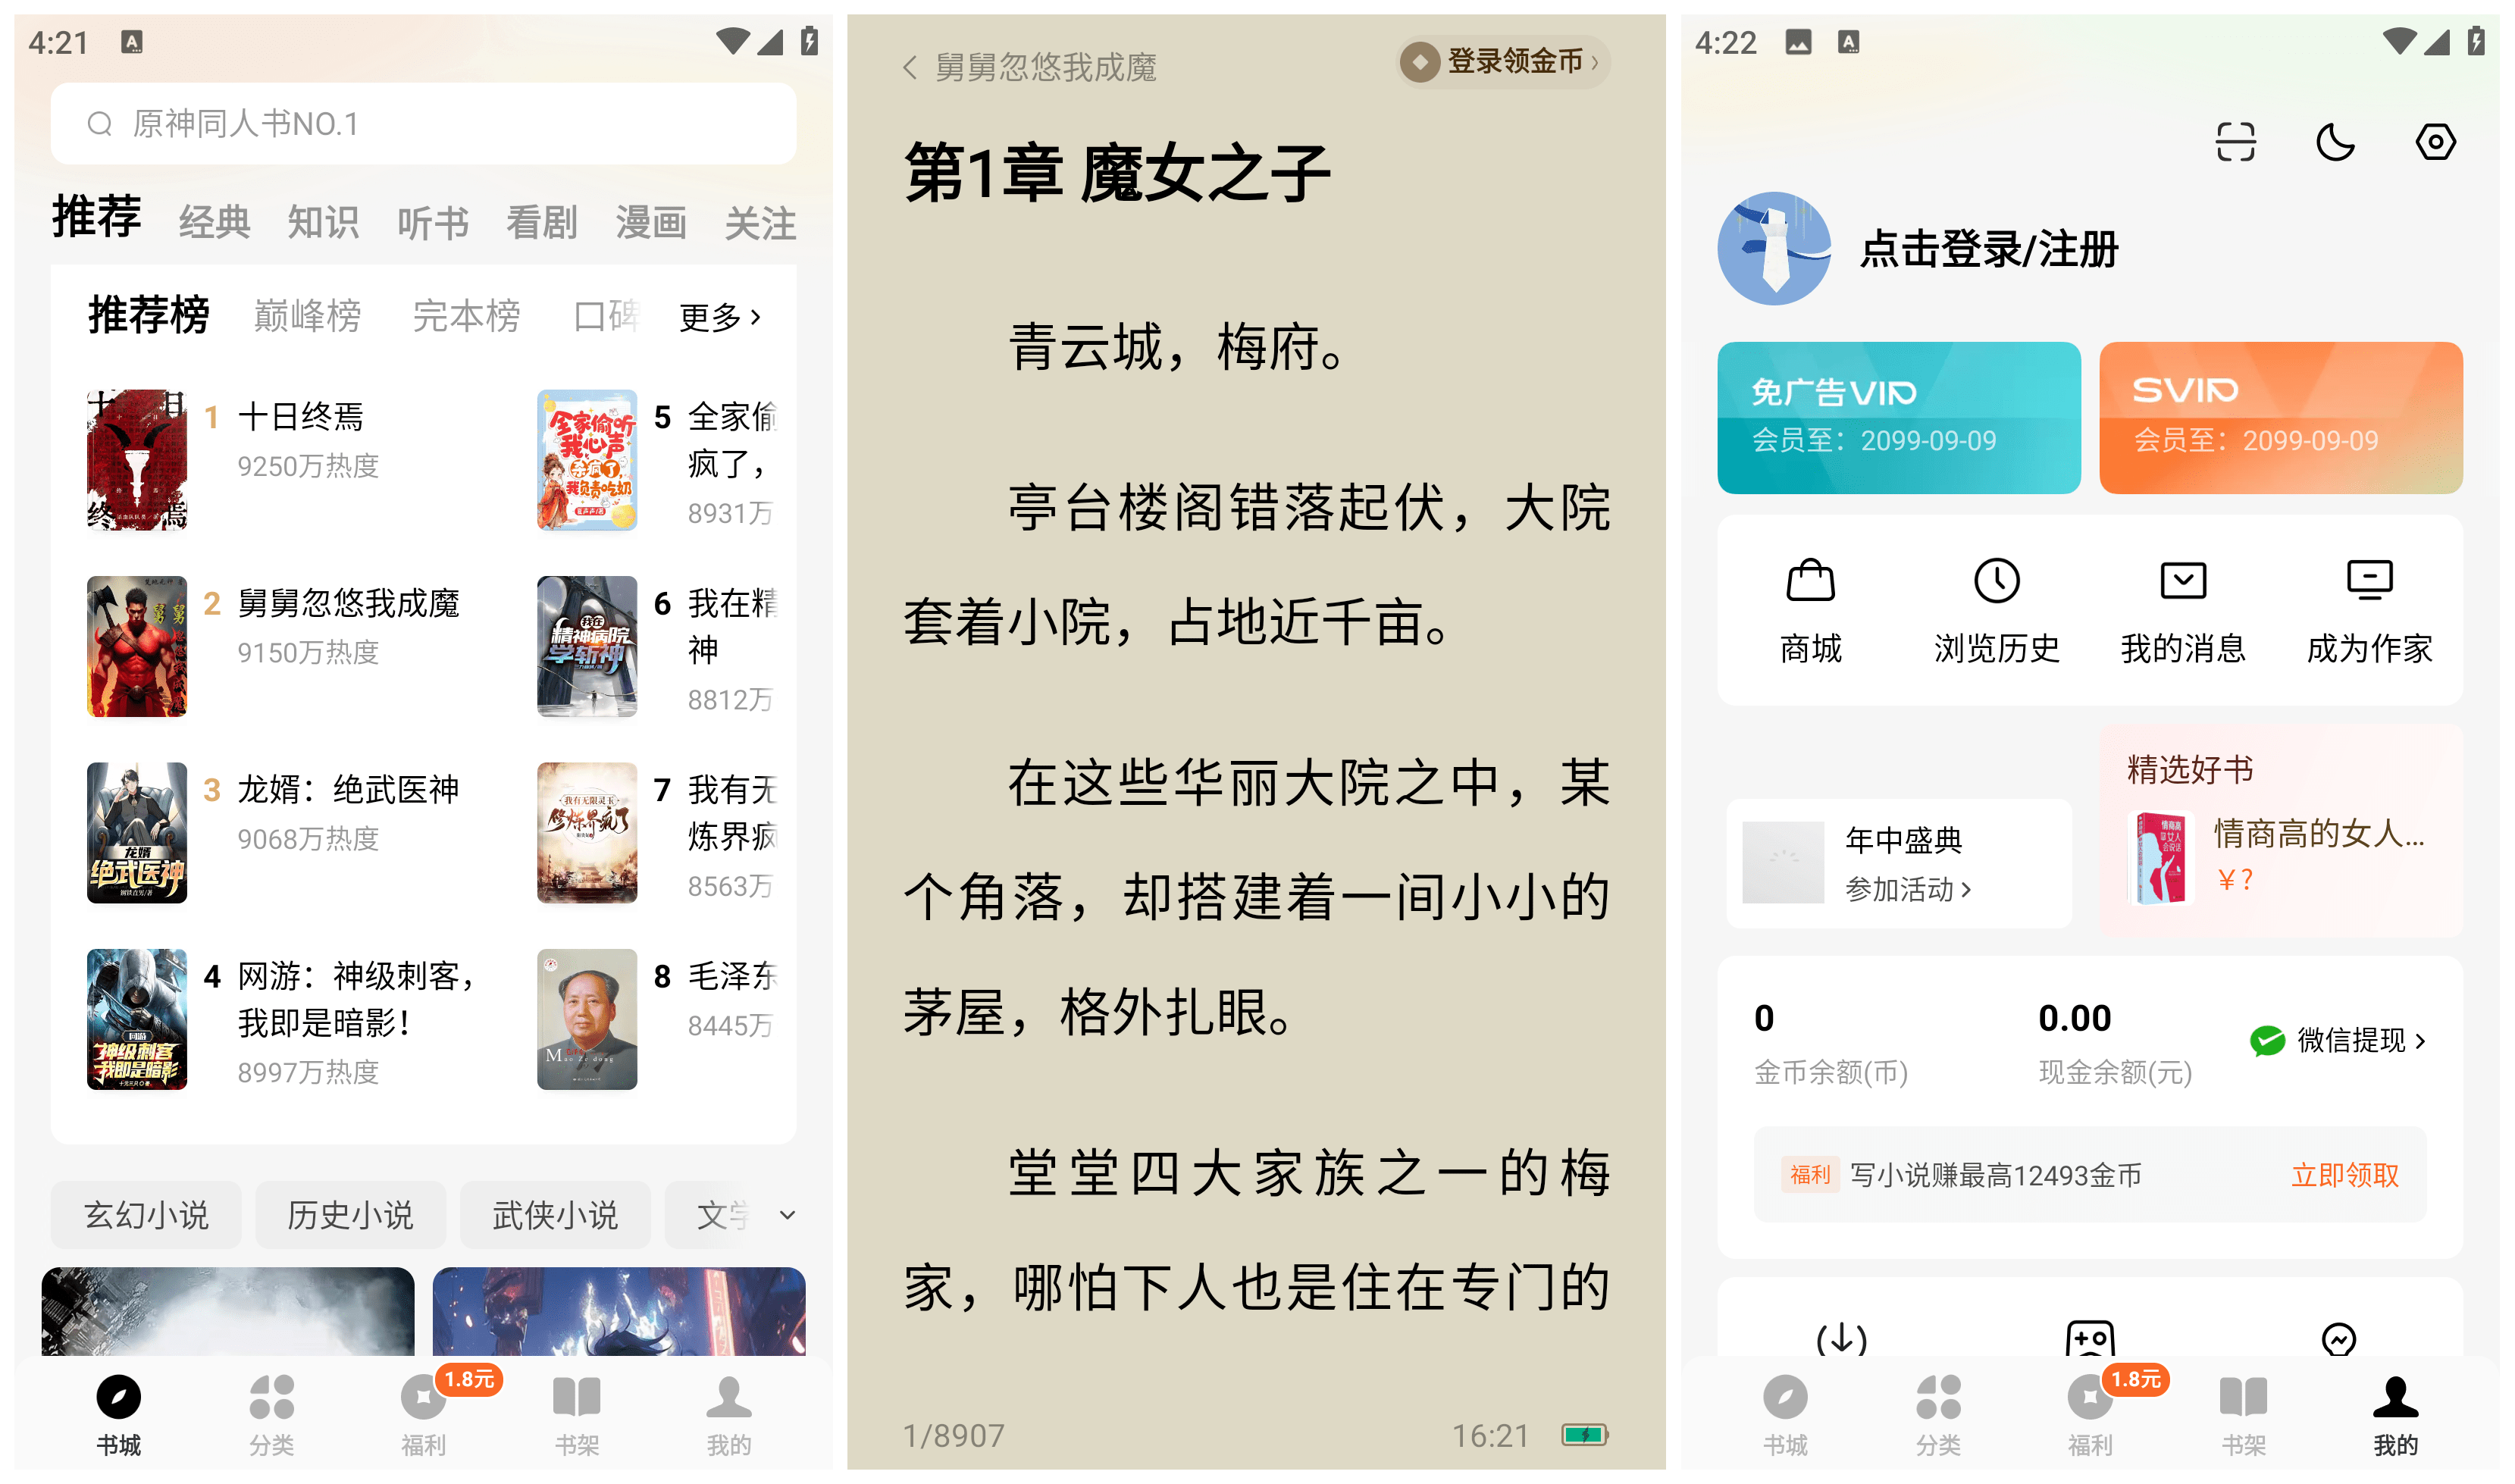Expand novel category tags with down chevron
2515x1484 pixels.
pyautogui.click(x=788, y=1215)
